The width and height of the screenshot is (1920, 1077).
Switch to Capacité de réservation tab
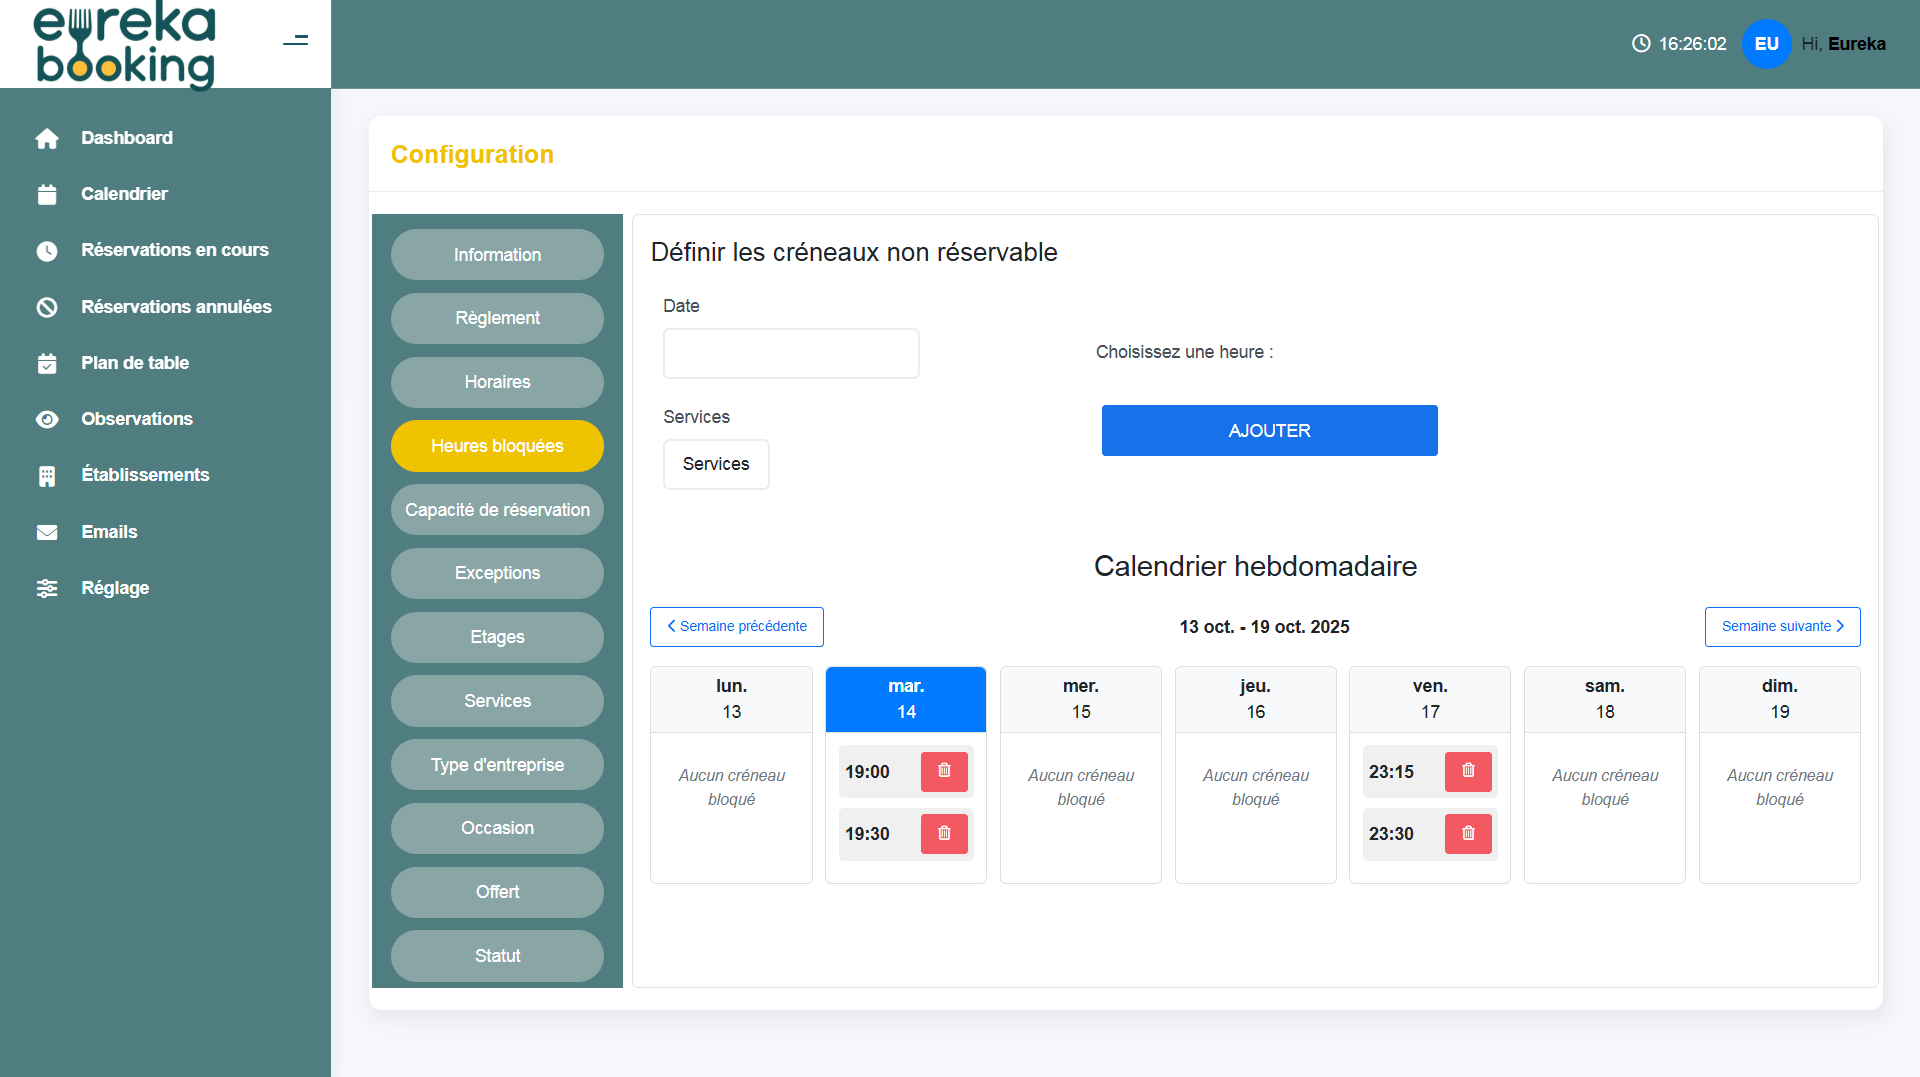pos(497,510)
